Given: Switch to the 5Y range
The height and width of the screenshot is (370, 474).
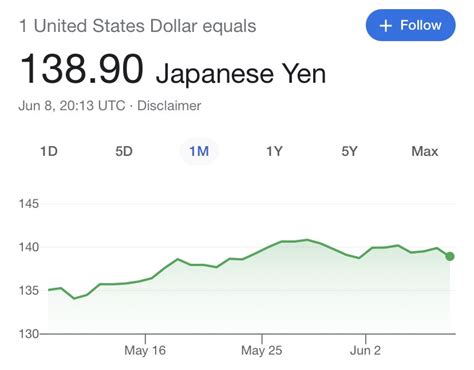Looking at the screenshot, I should (x=349, y=151).
